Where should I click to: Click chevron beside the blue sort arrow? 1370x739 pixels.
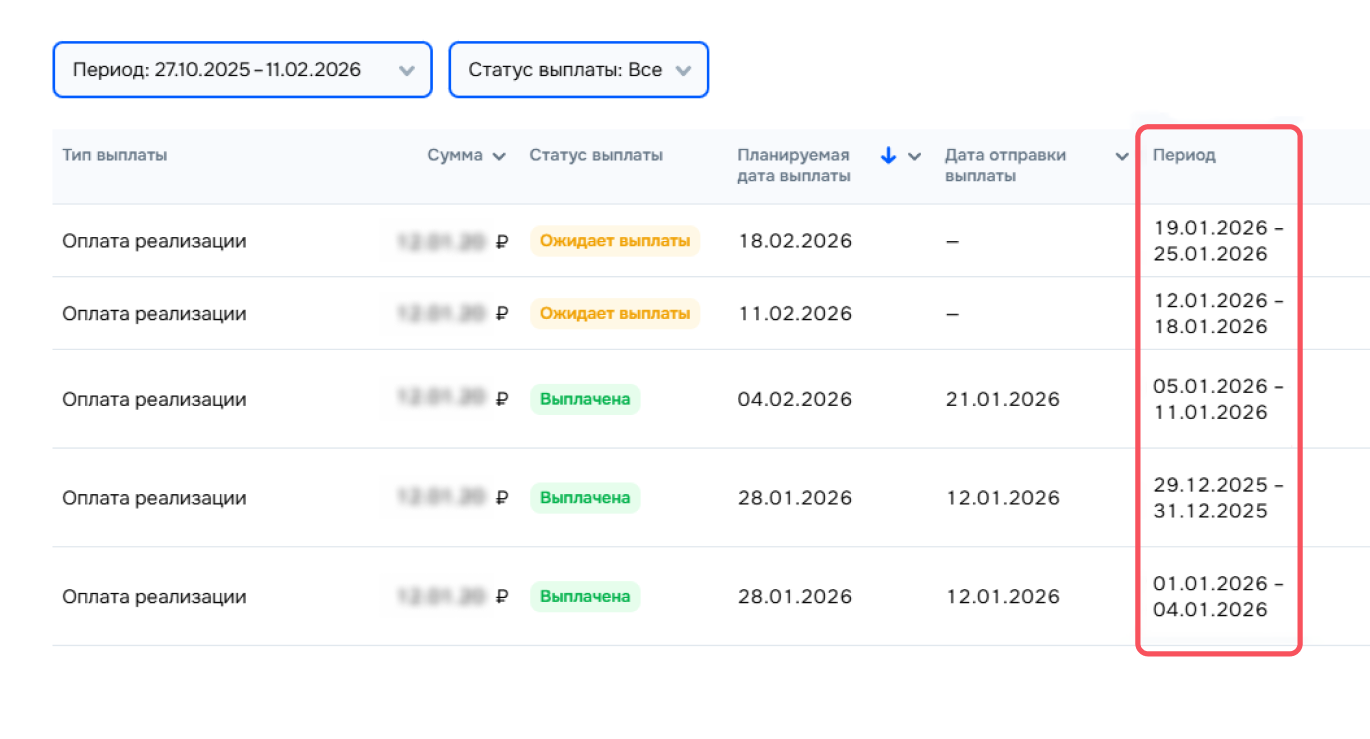(914, 156)
